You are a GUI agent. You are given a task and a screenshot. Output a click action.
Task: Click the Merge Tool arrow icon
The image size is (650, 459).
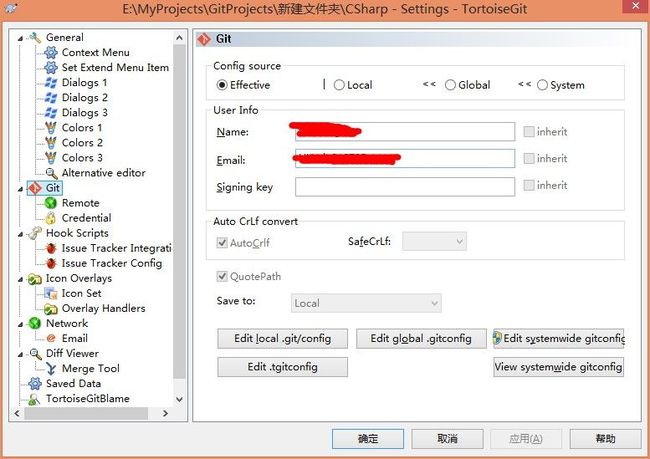[51, 369]
